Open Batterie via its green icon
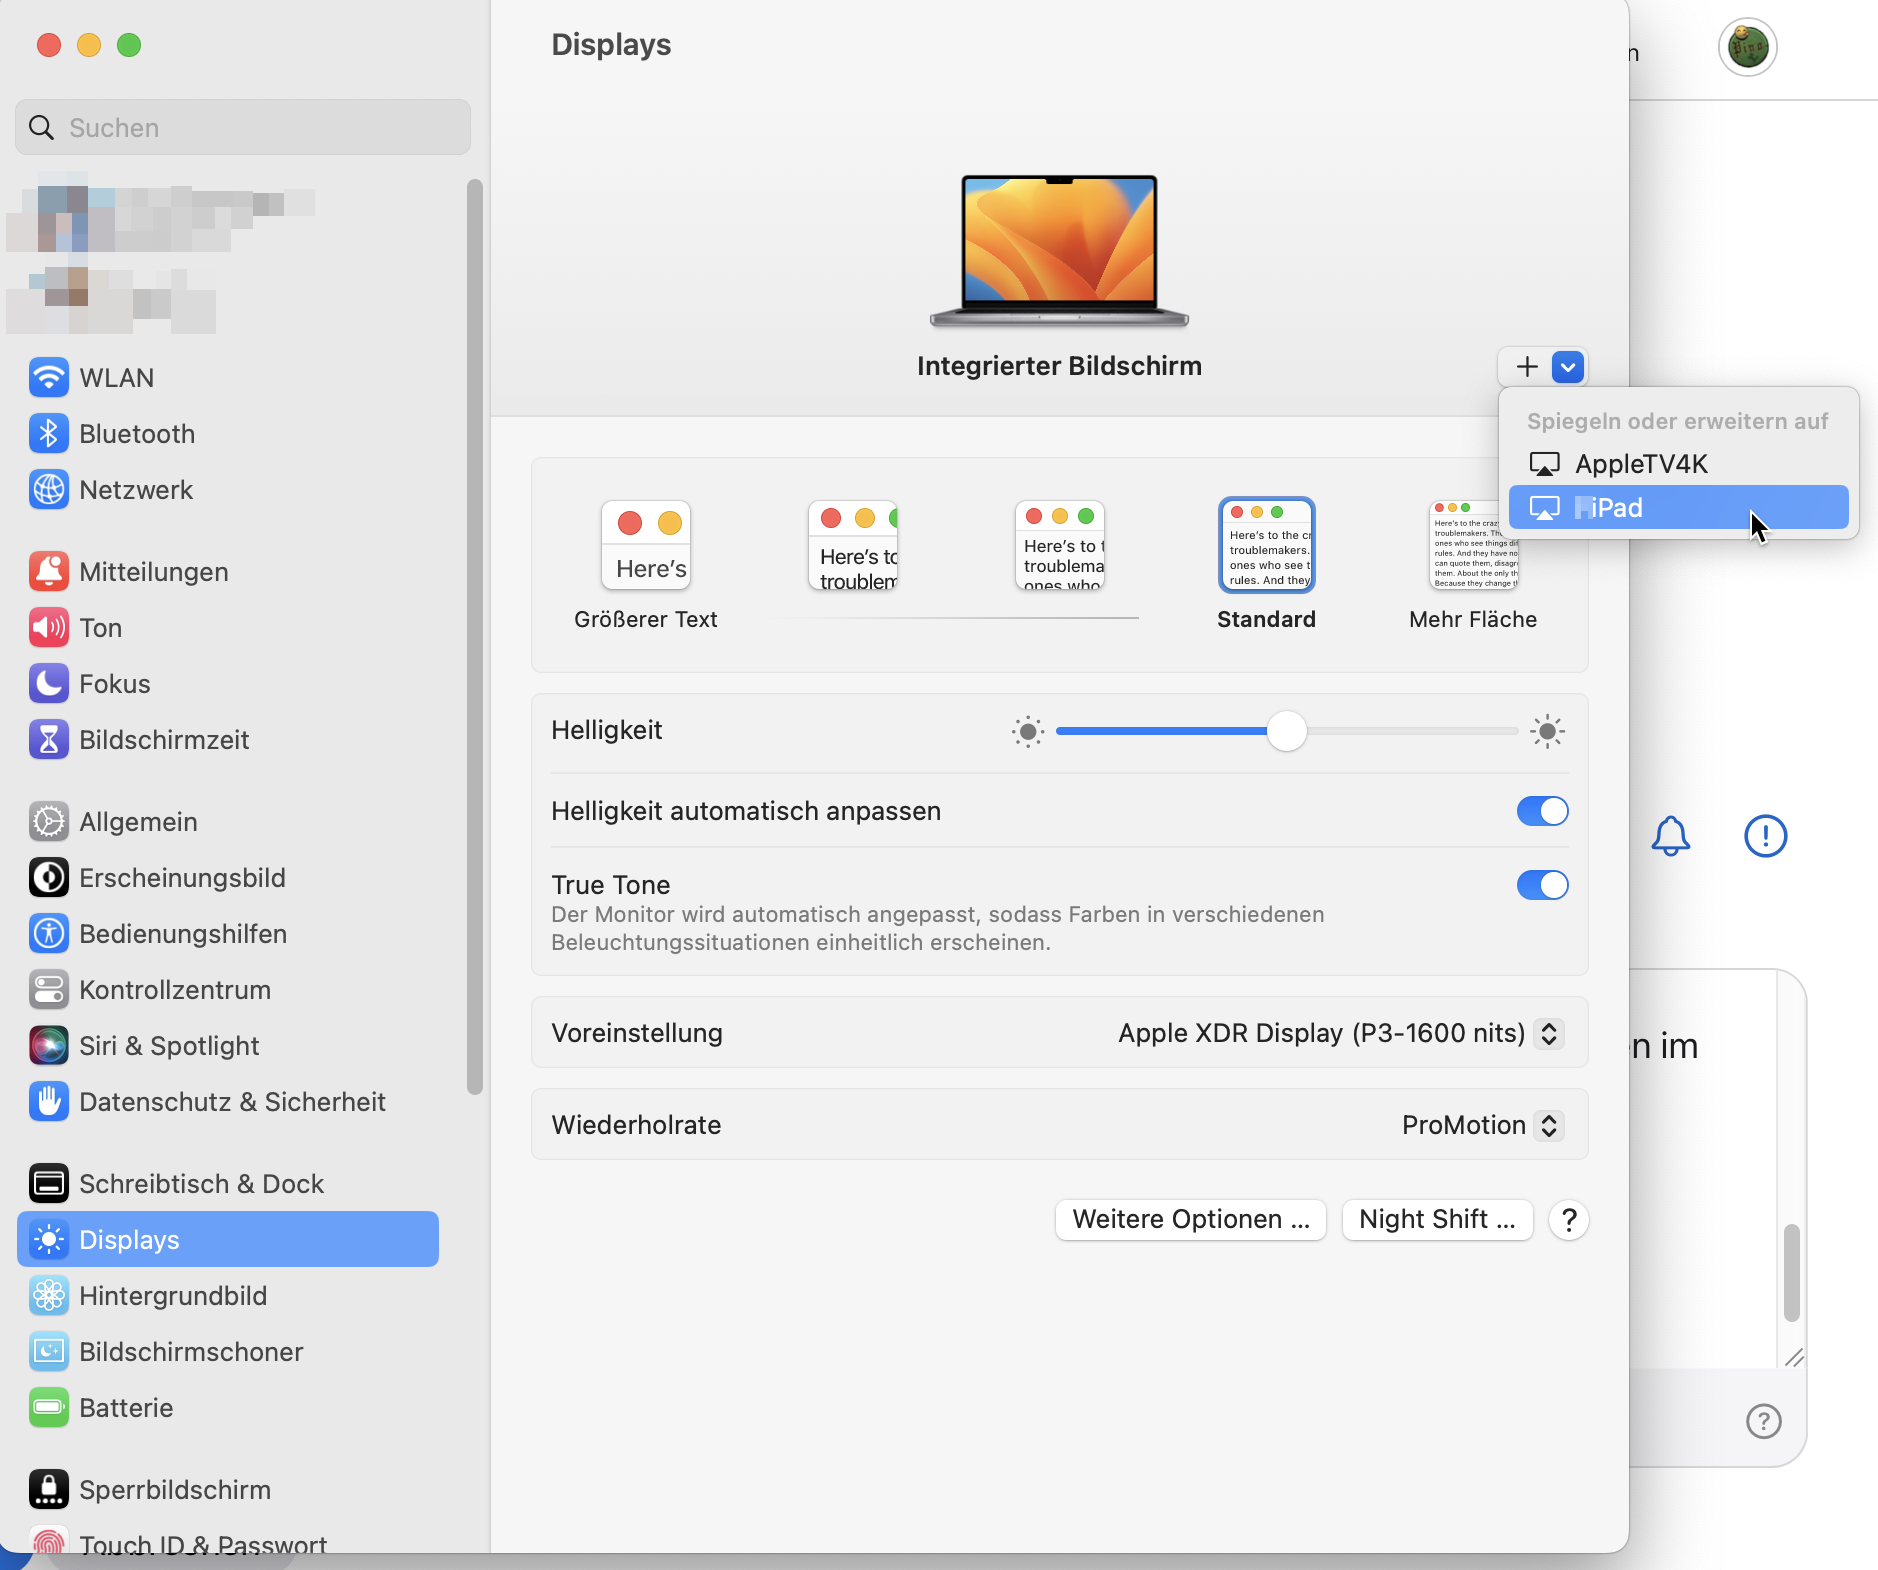This screenshot has height=1570, width=1878. [x=48, y=1408]
